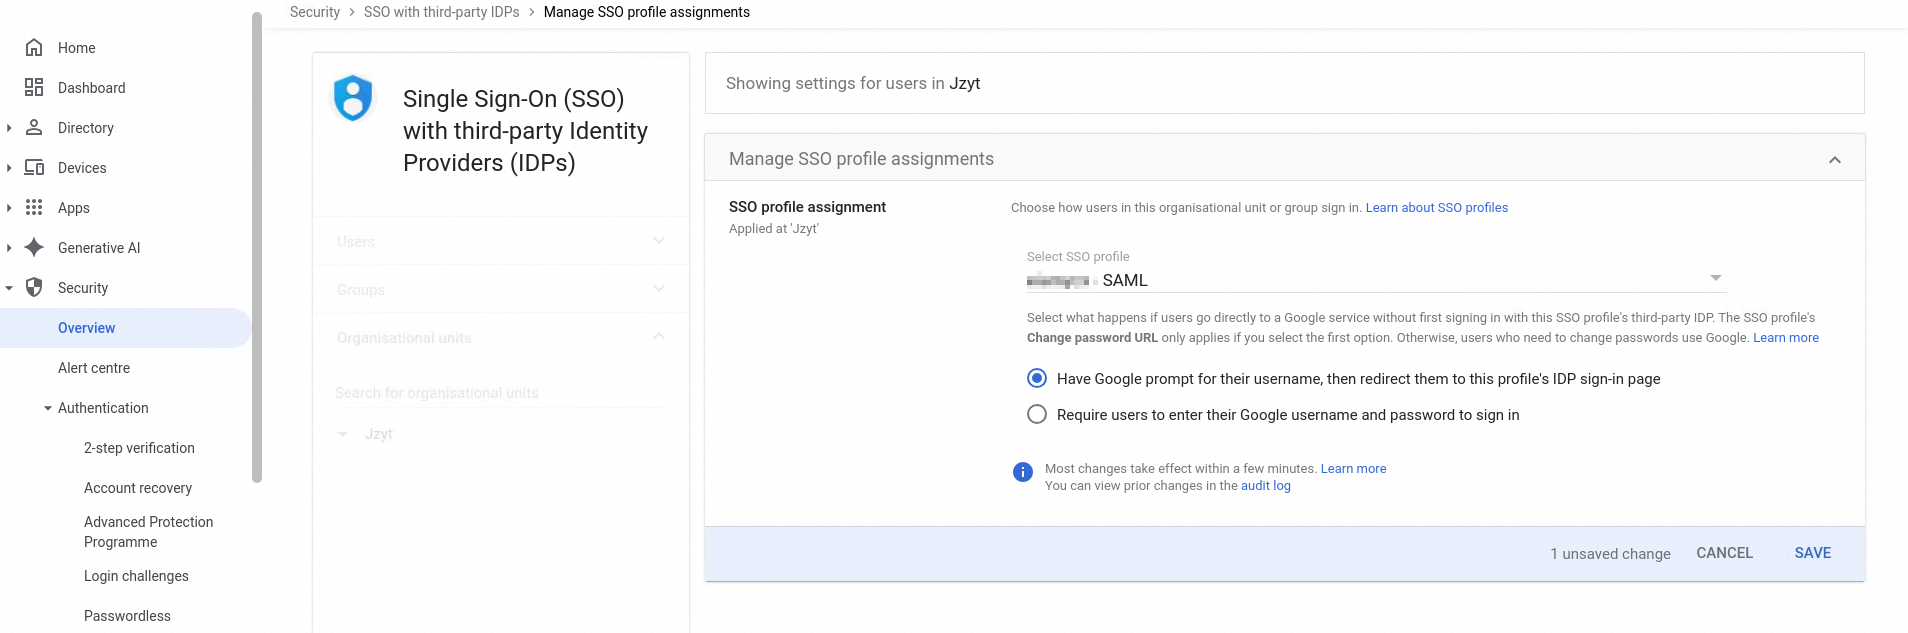Expand the Generative AI menu arrow

click(x=9, y=248)
